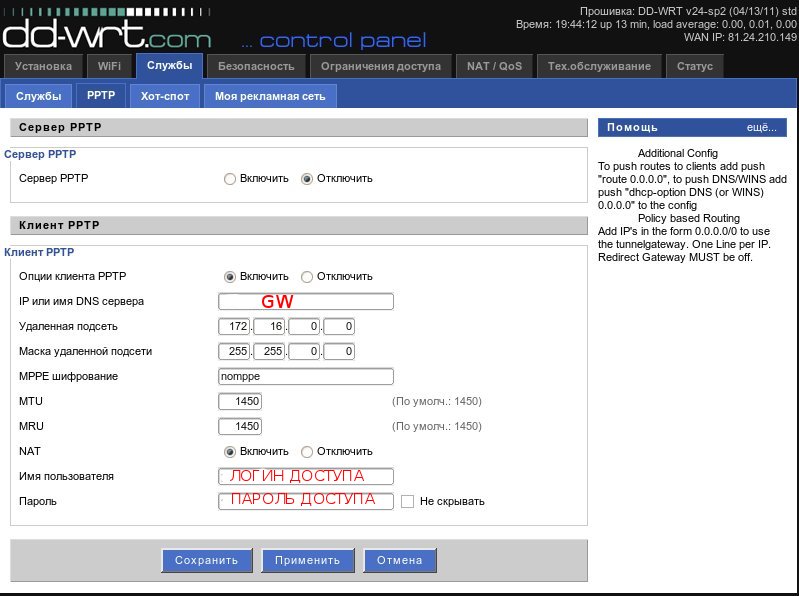Click the Удаленная подсеть label

coord(68,327)
